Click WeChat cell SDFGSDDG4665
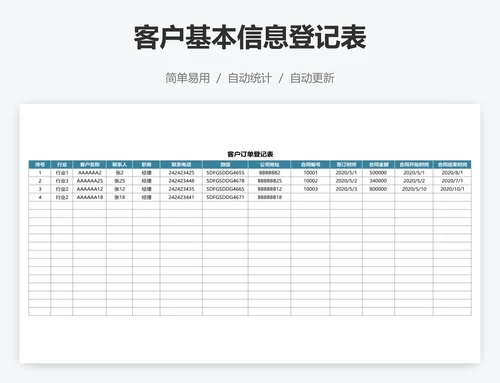 click(x=225, y=189)
